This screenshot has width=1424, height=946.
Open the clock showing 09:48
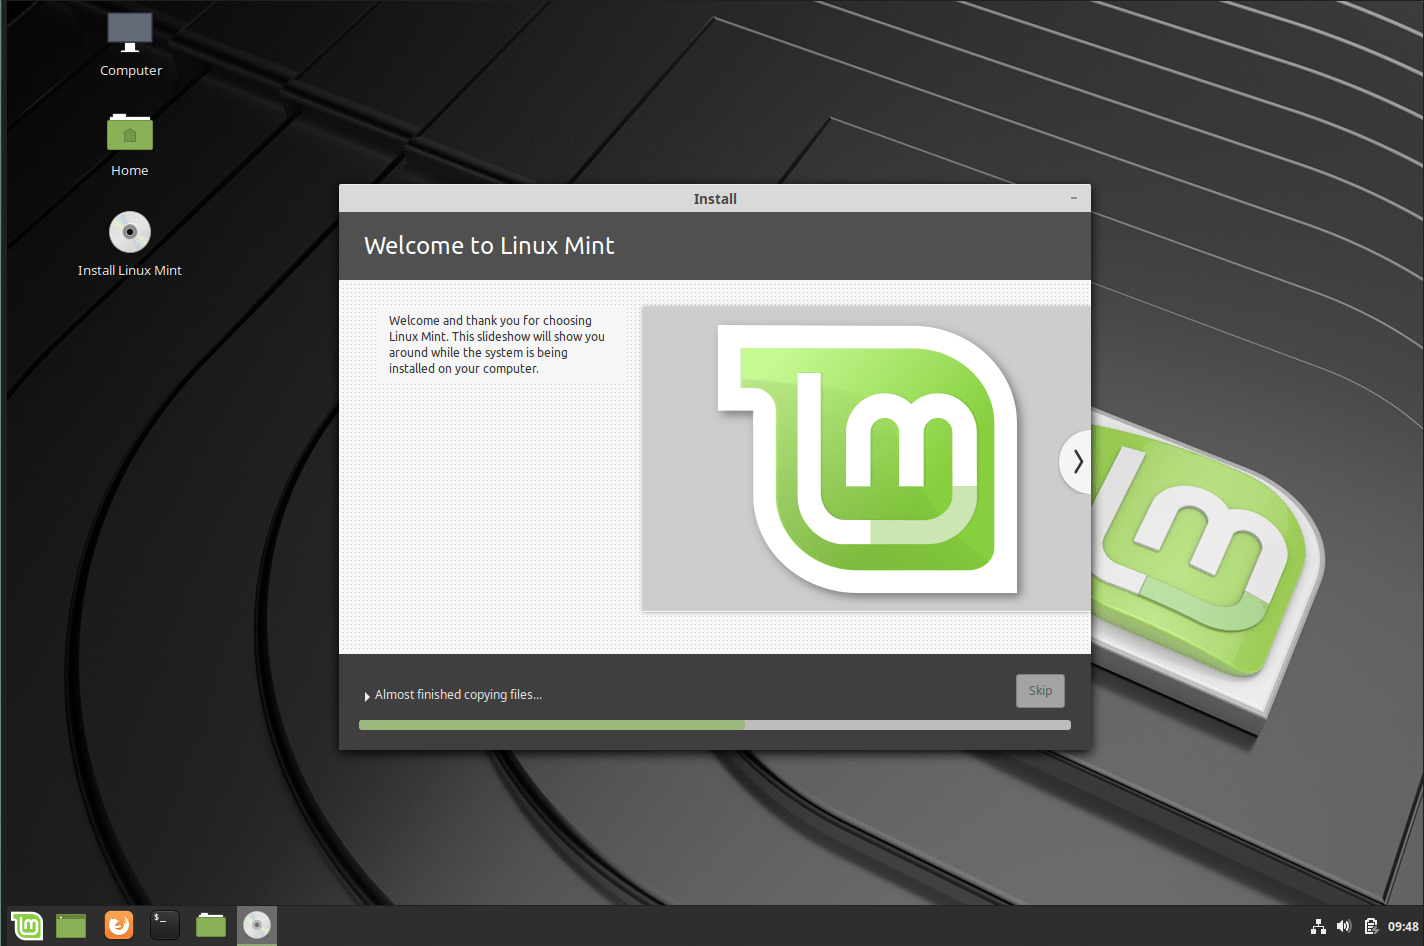click(x=1402, y=926)
